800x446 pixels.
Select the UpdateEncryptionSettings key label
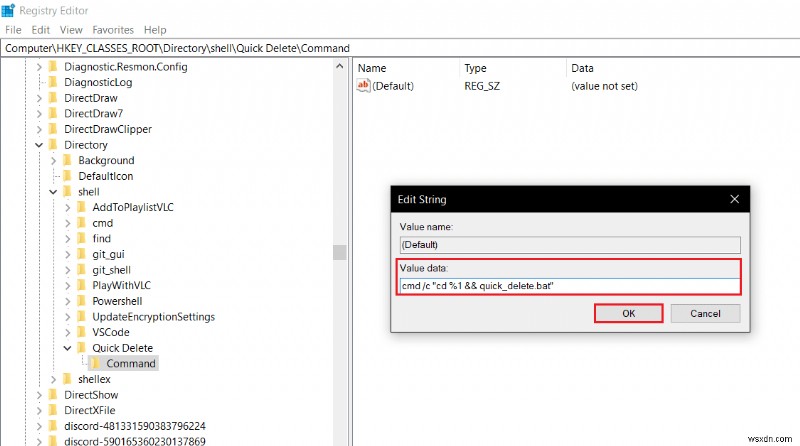point(154,317)
